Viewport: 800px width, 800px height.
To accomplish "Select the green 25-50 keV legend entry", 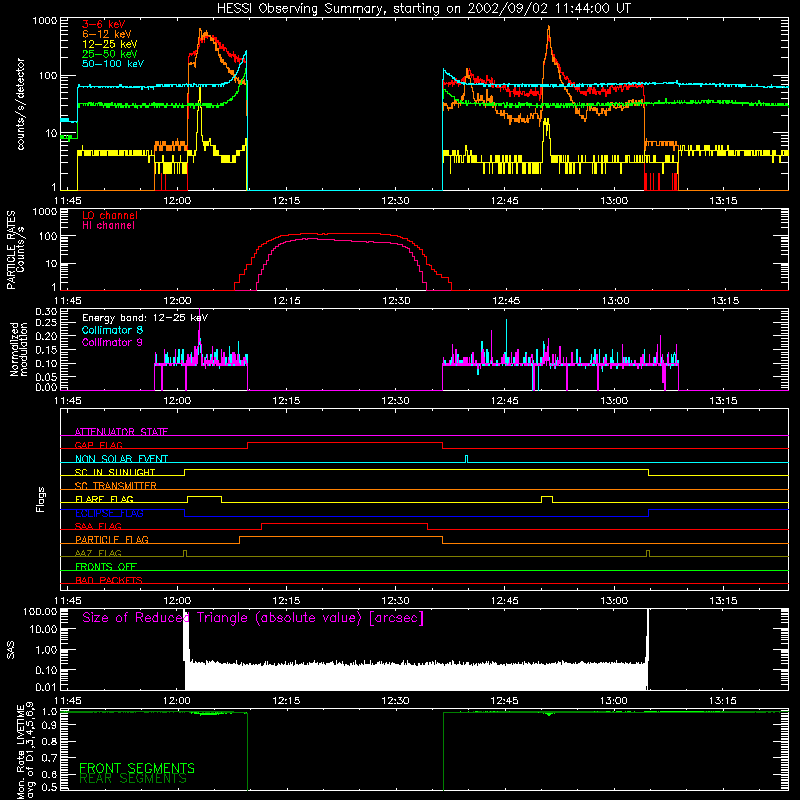I will click(x=109, y=54).
